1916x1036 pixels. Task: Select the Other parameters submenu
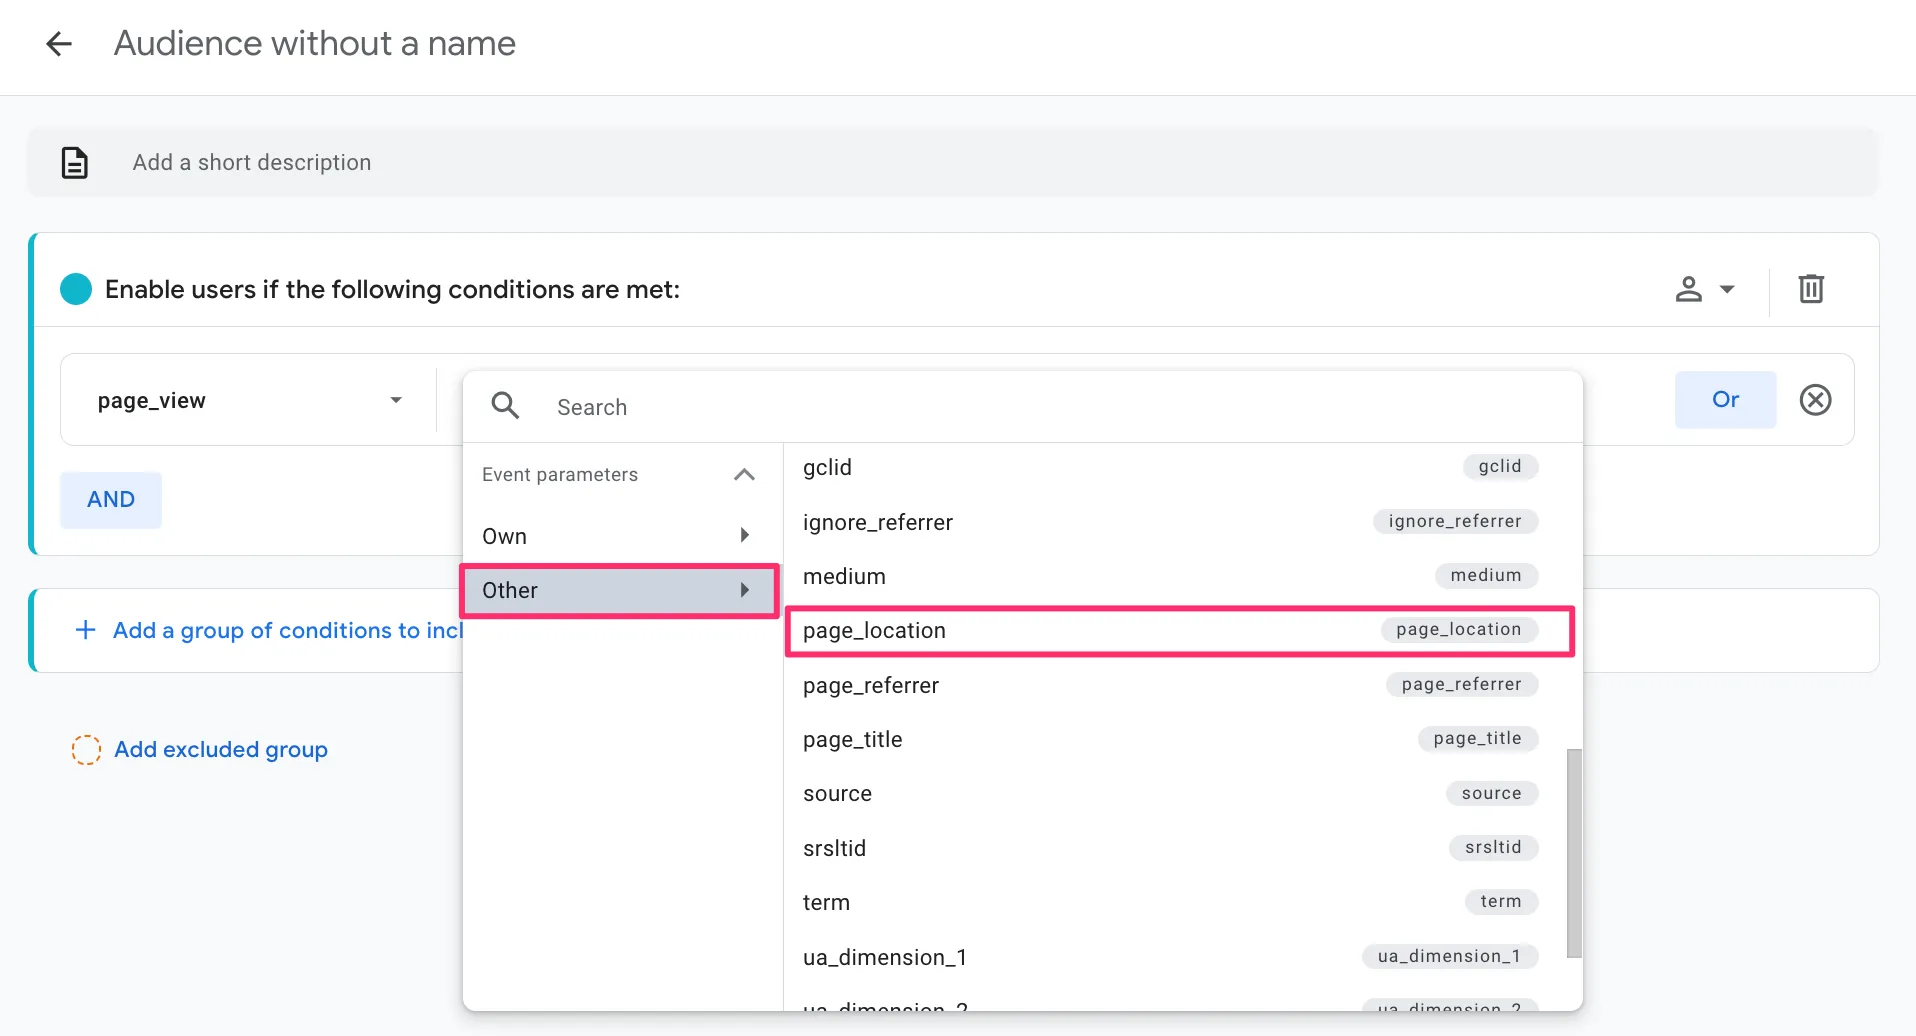[618, 590]
